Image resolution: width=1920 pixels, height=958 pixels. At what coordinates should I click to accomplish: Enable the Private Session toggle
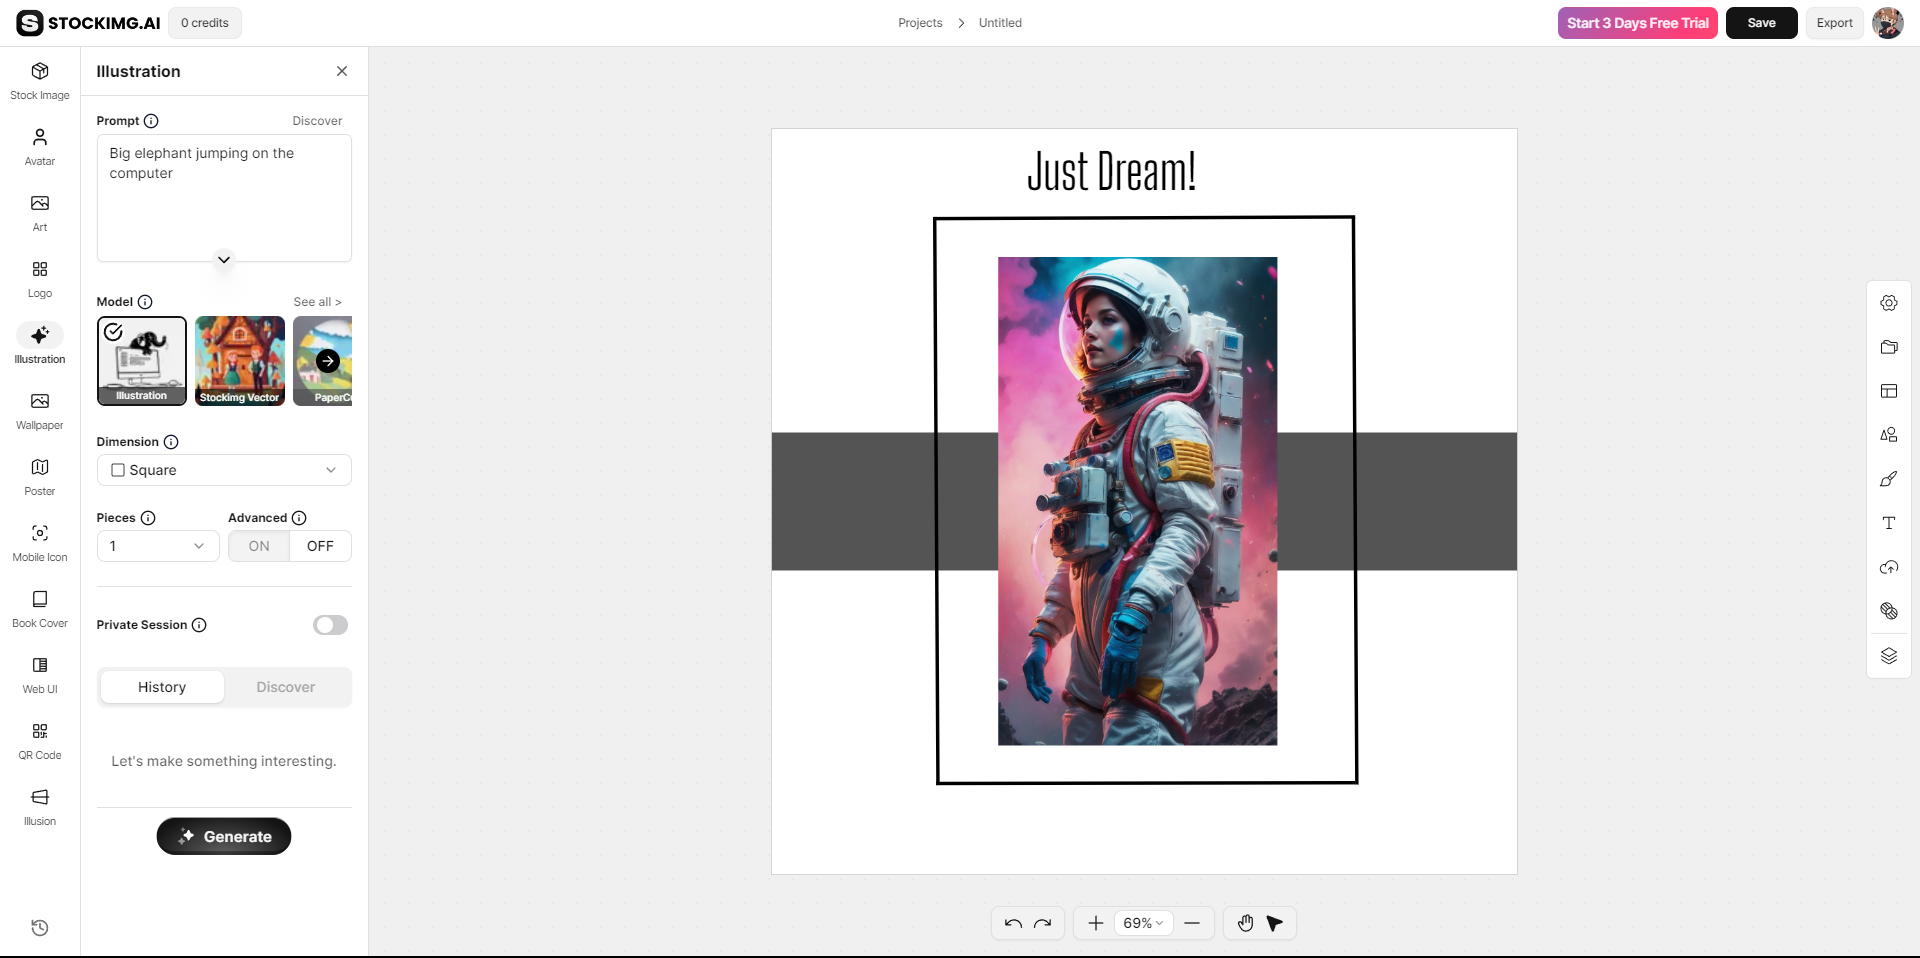click(x=330, y=625)
